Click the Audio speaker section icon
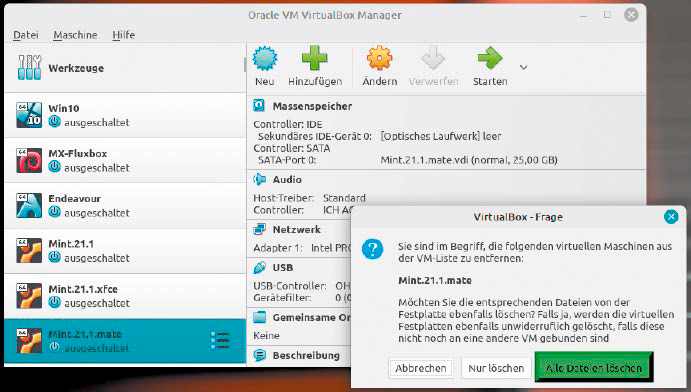The width and height of the screenshot is (691, 392). click(260, 179)
